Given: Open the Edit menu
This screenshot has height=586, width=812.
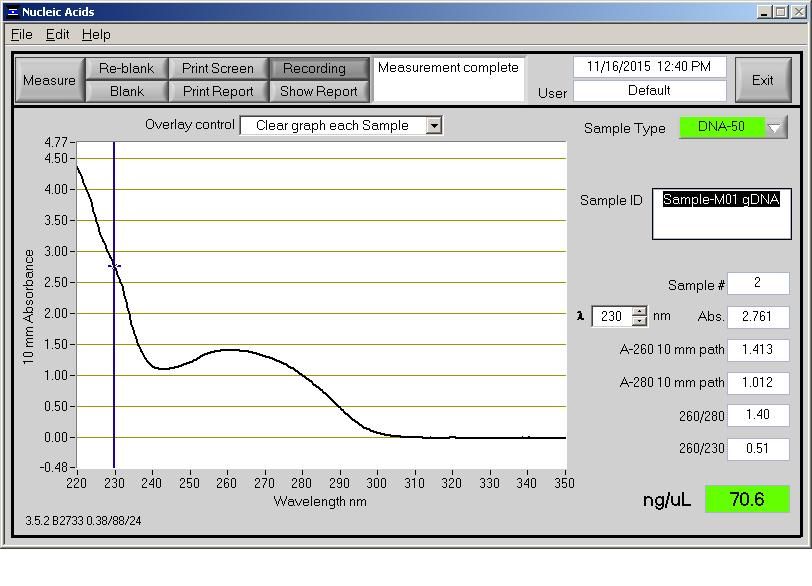Looking at the screenshot, I should pos(57,35).
